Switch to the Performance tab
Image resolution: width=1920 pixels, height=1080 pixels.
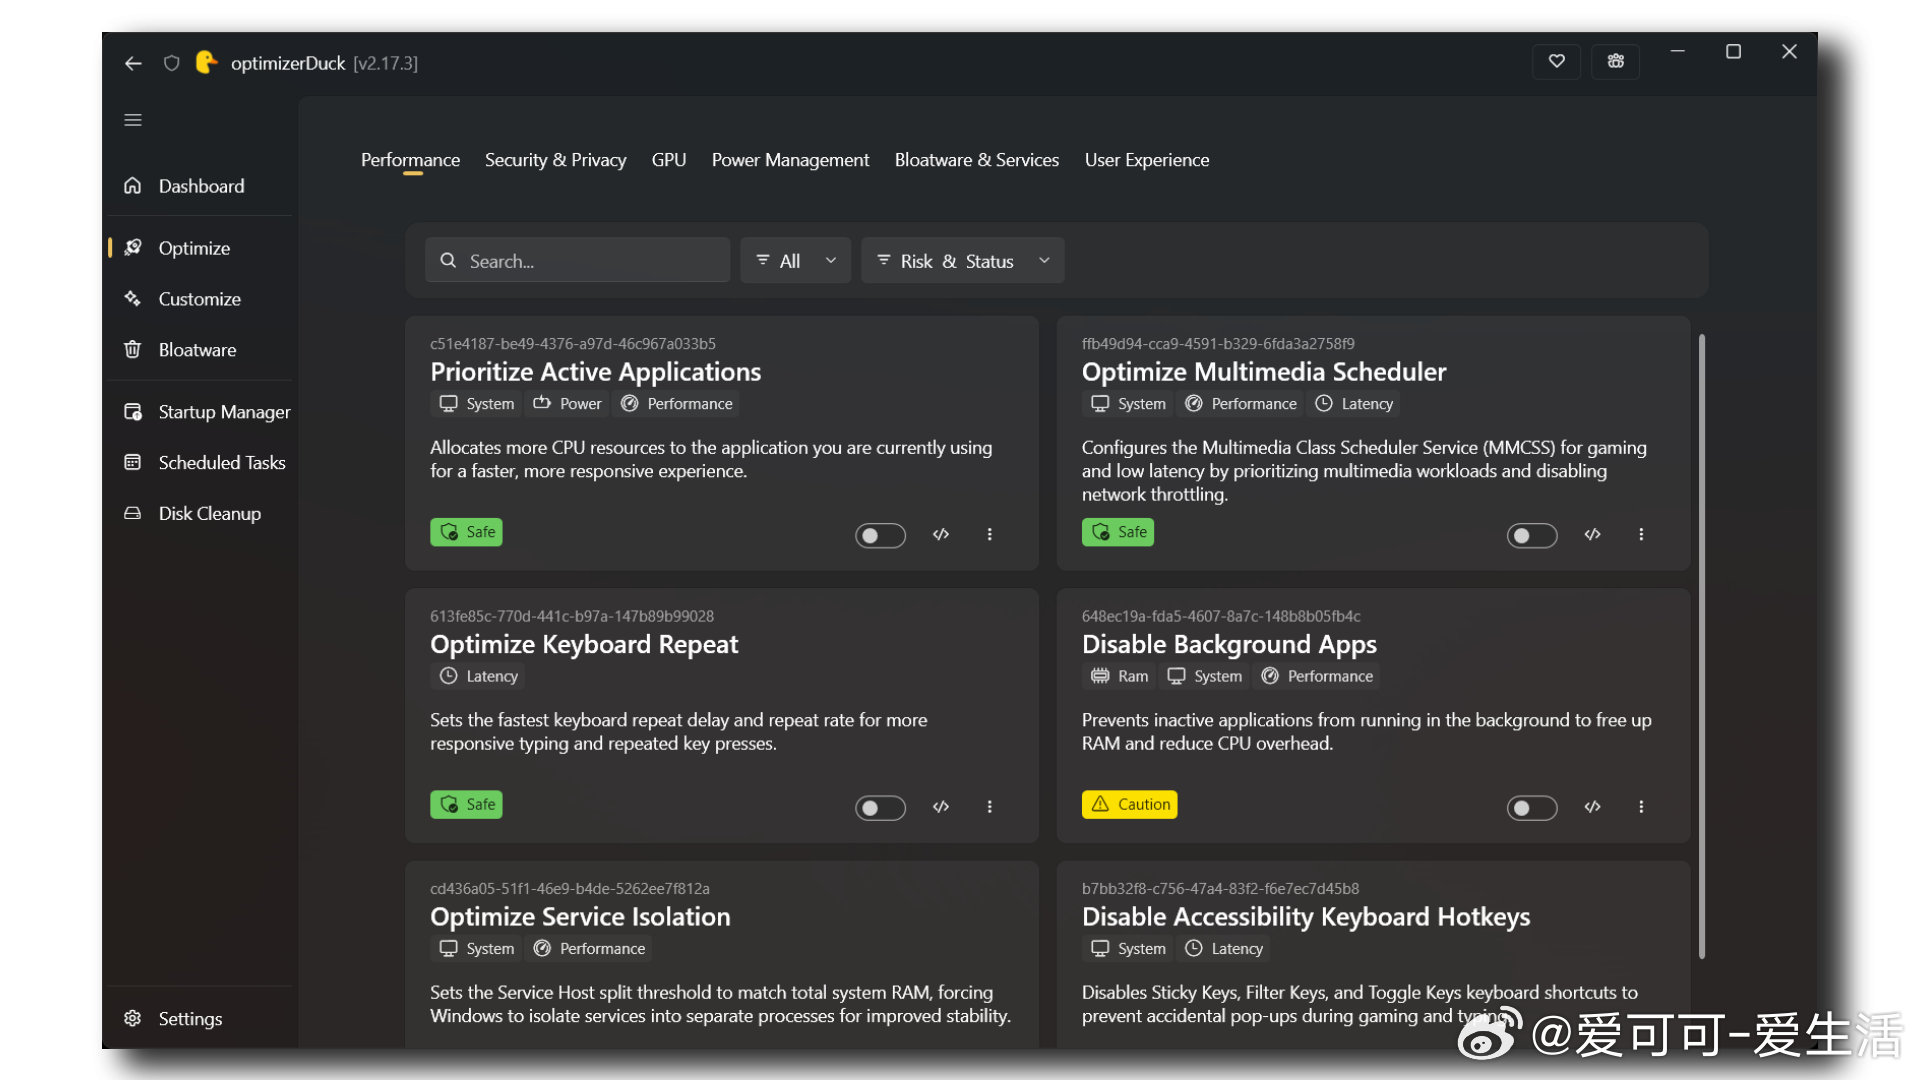click(410, 160)
